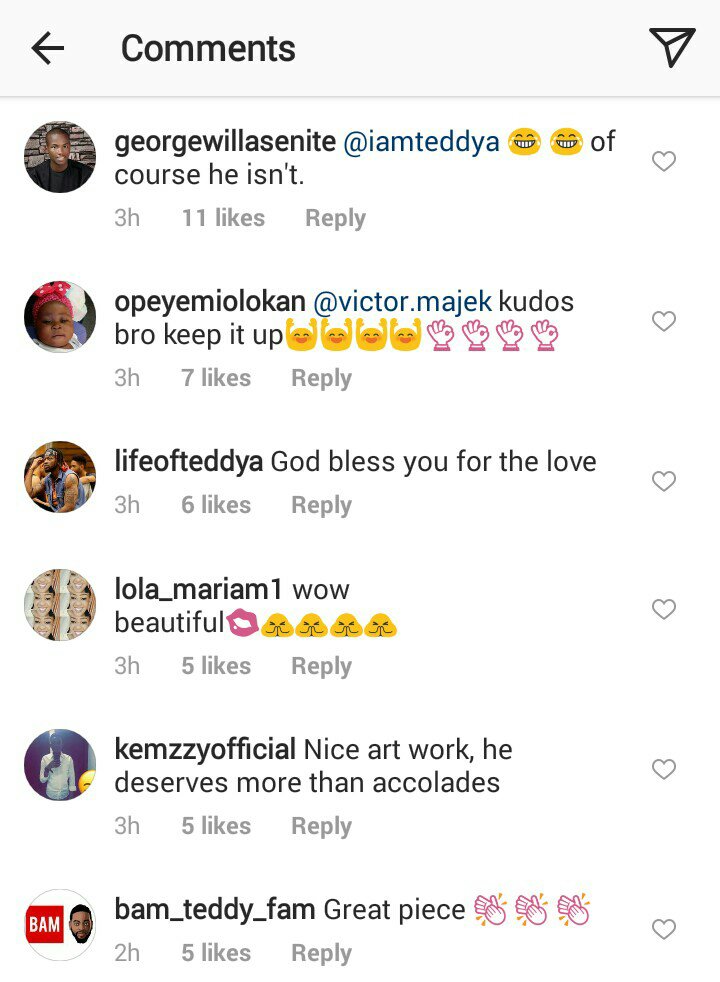720x982 pixels.
Task: Open opeyemiolokan's avatar
Action: pos(60,317)
